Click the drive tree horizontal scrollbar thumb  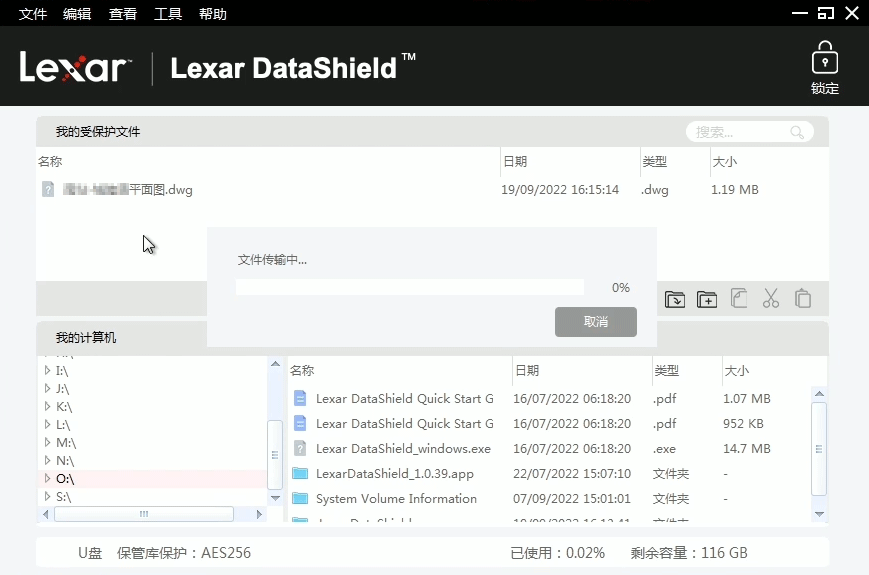[x=144, y=514]
